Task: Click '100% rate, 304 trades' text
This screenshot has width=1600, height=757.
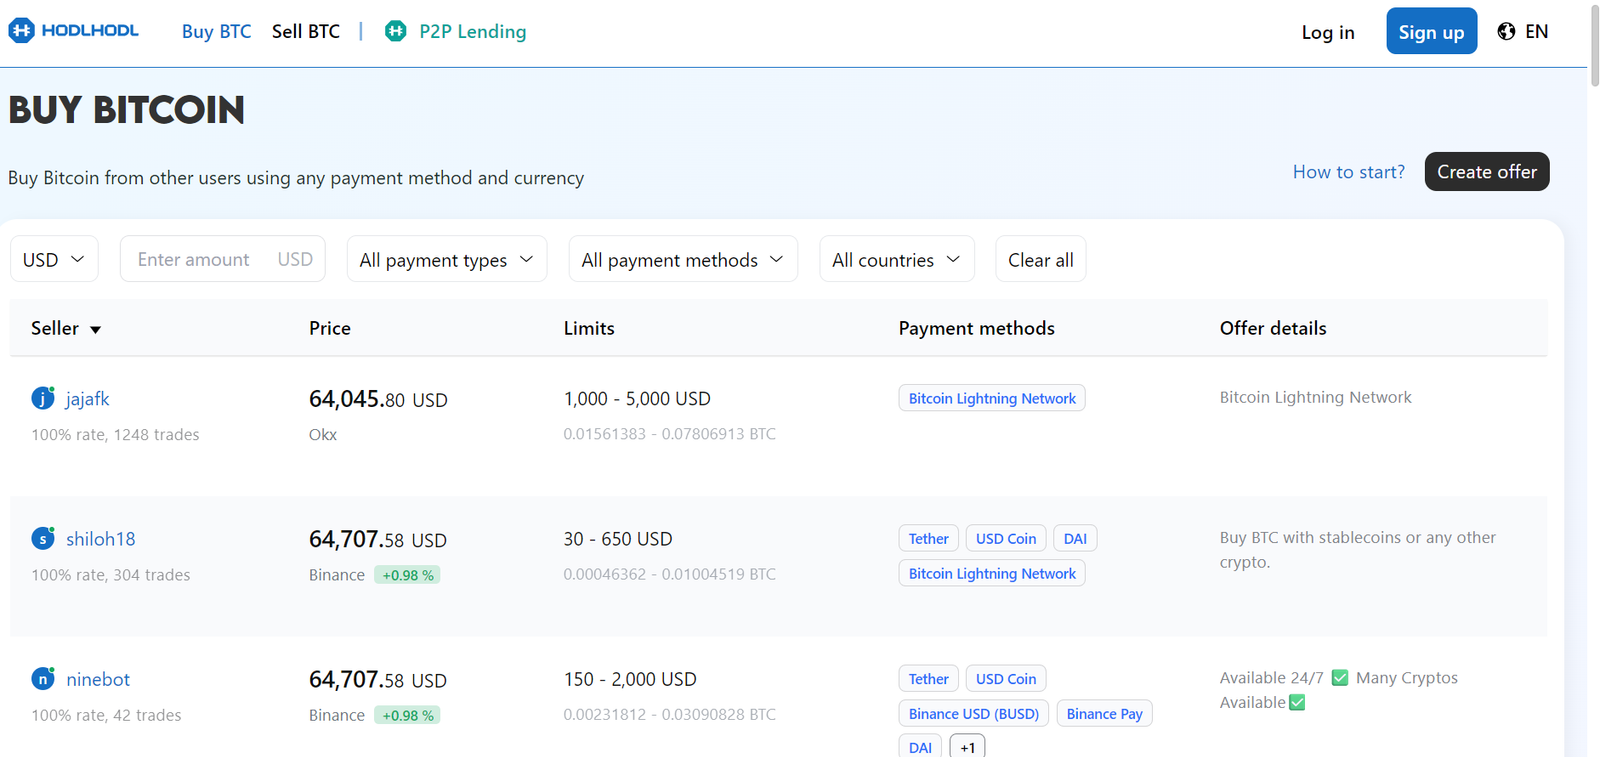Action: pyautogui.click(x=110, y=575)
